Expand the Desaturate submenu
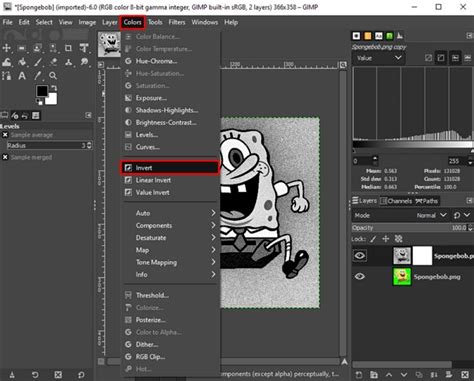This screenshot has height=381, width=474. [x=170, y=238]
